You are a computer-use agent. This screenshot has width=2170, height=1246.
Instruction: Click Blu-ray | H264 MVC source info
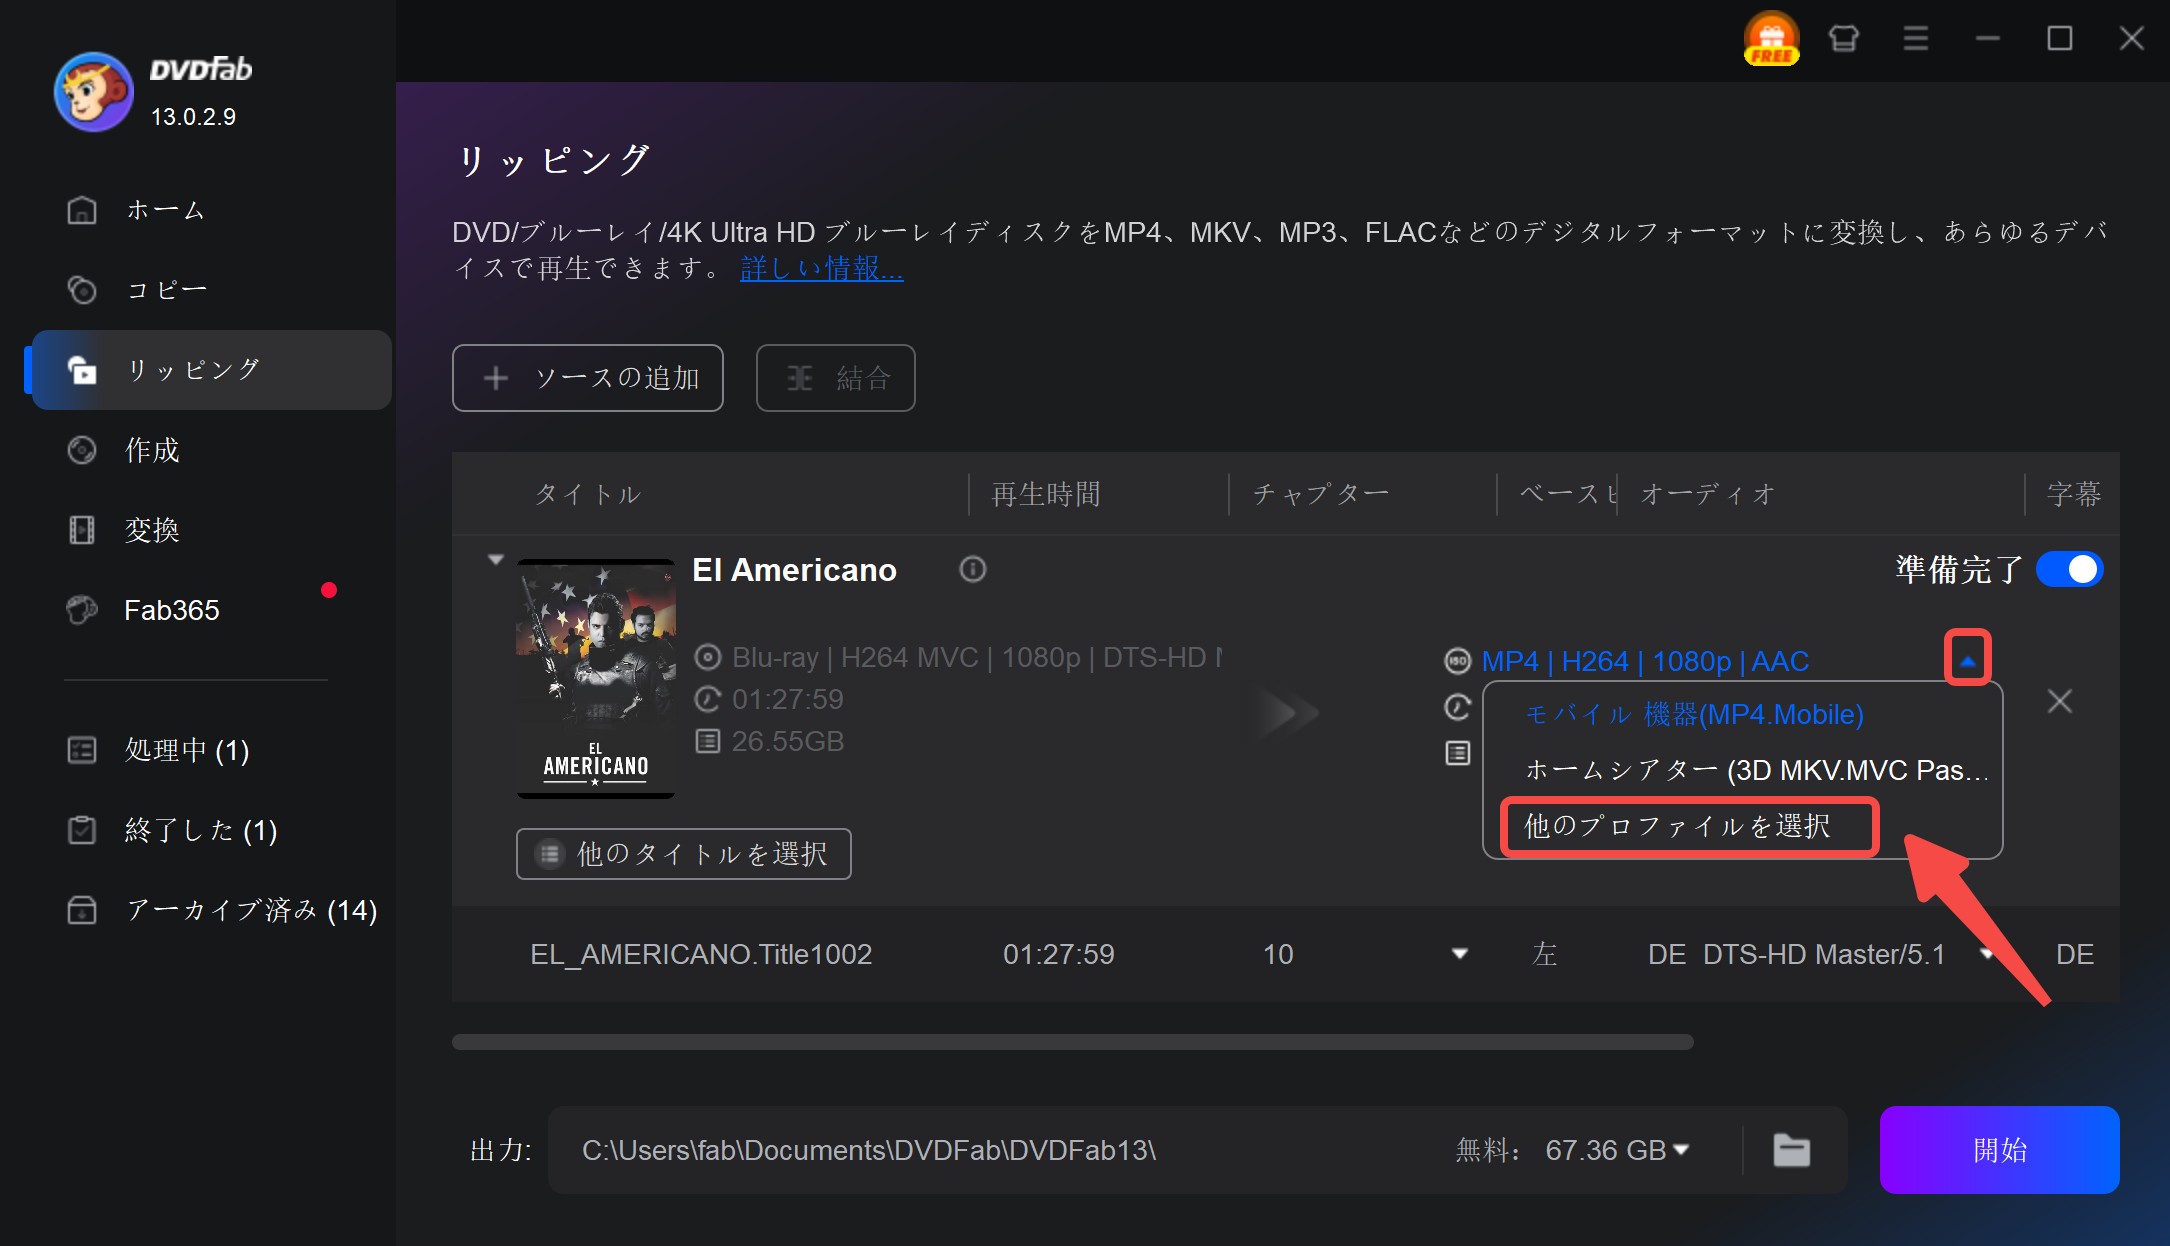pos(977,657)
